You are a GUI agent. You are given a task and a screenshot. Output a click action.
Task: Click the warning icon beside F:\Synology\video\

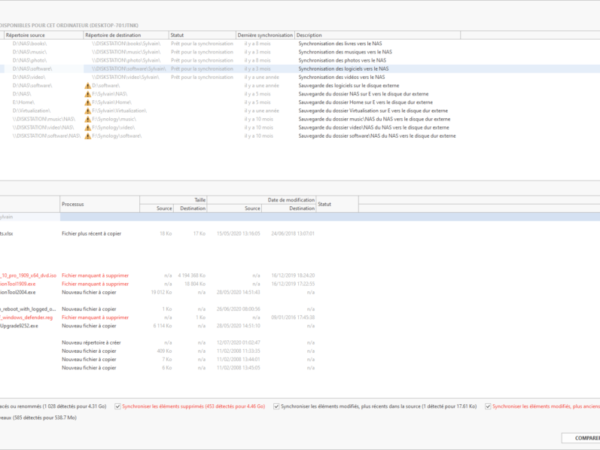pyautogui.click(x=88, y=127)
